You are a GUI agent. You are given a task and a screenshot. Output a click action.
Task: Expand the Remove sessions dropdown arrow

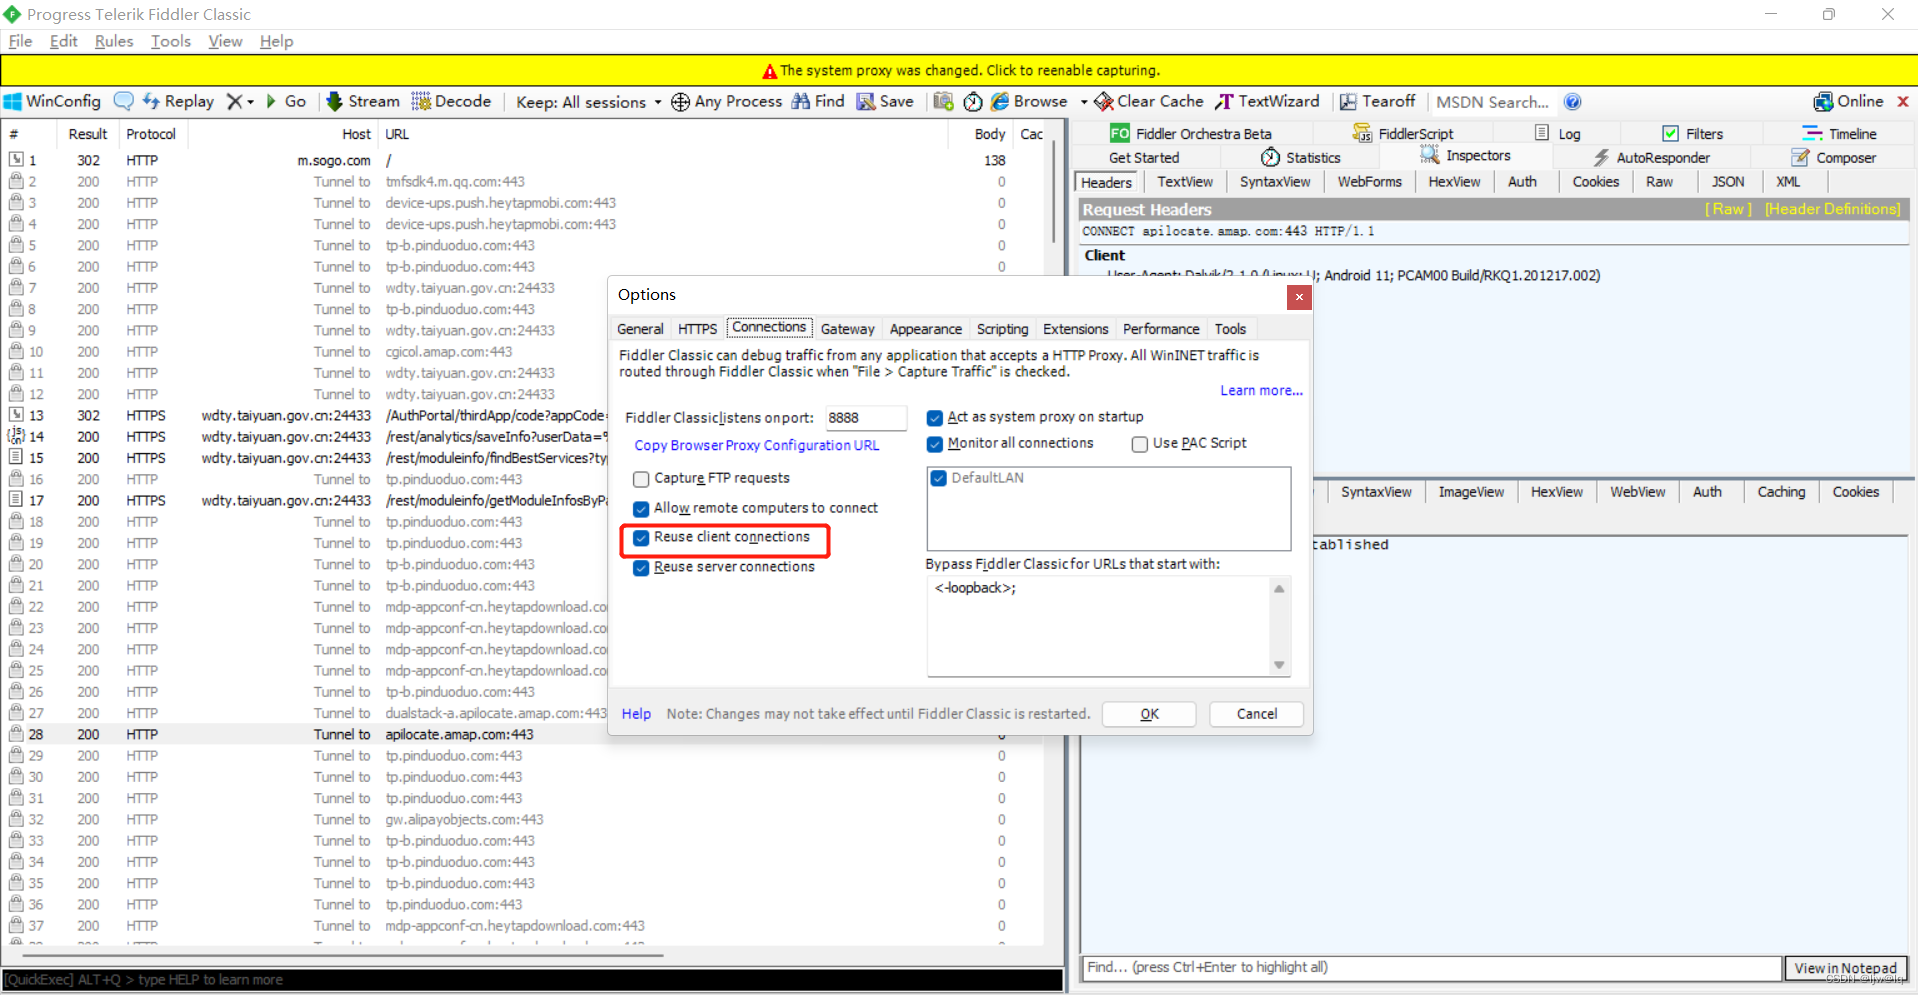[x=251, y=102]
